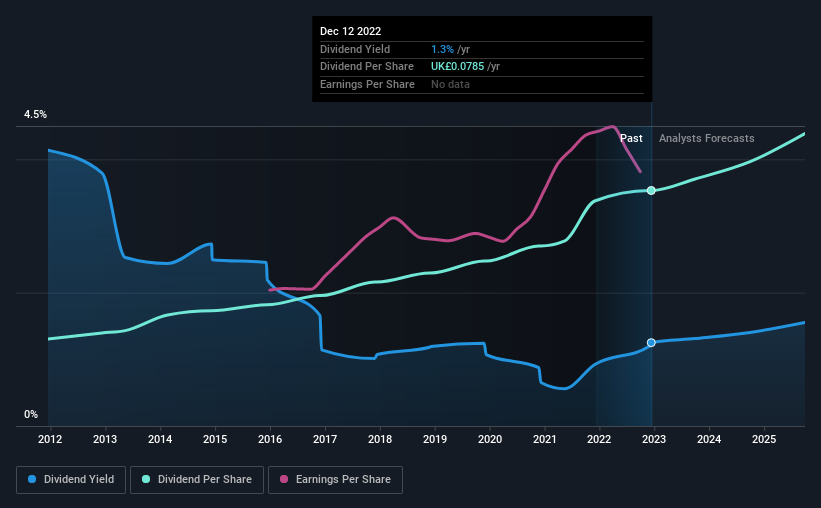821x508 pixels.
Task: Click the 2013 x-axis label
Action: tap(105, 439)
